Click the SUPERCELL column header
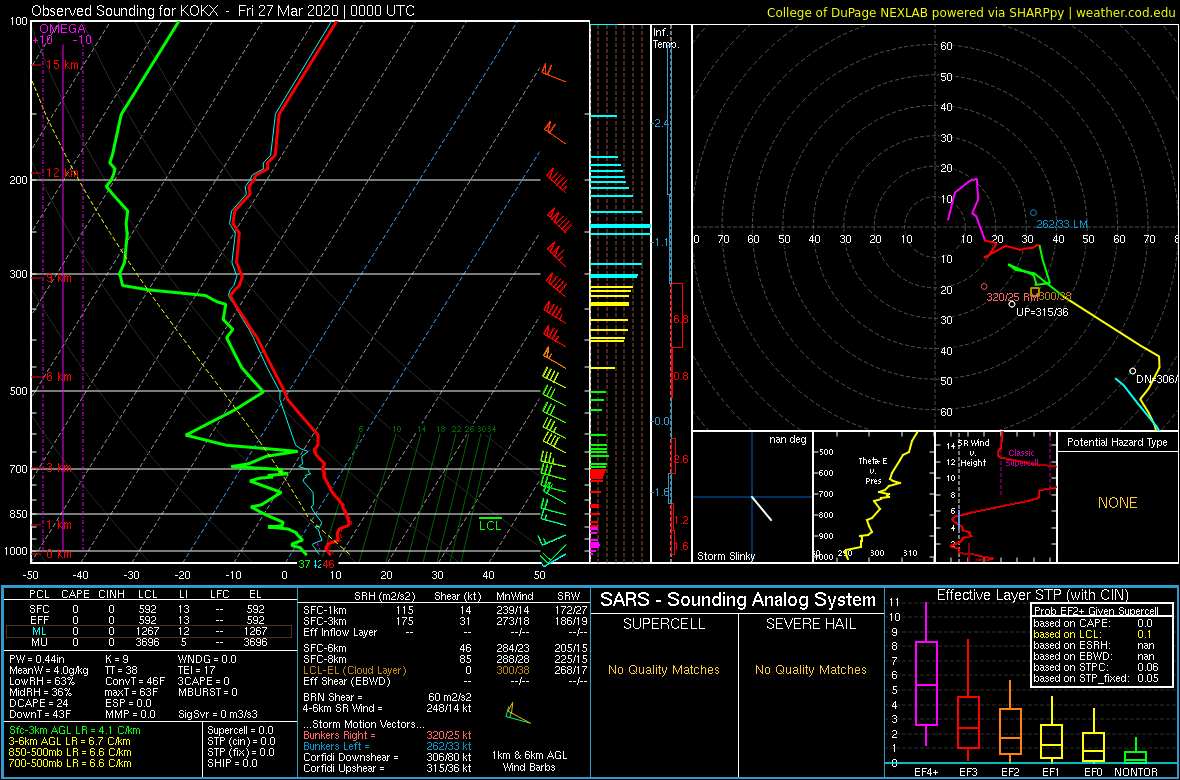This screenshot has width=1180, height=780. (664, 625)
